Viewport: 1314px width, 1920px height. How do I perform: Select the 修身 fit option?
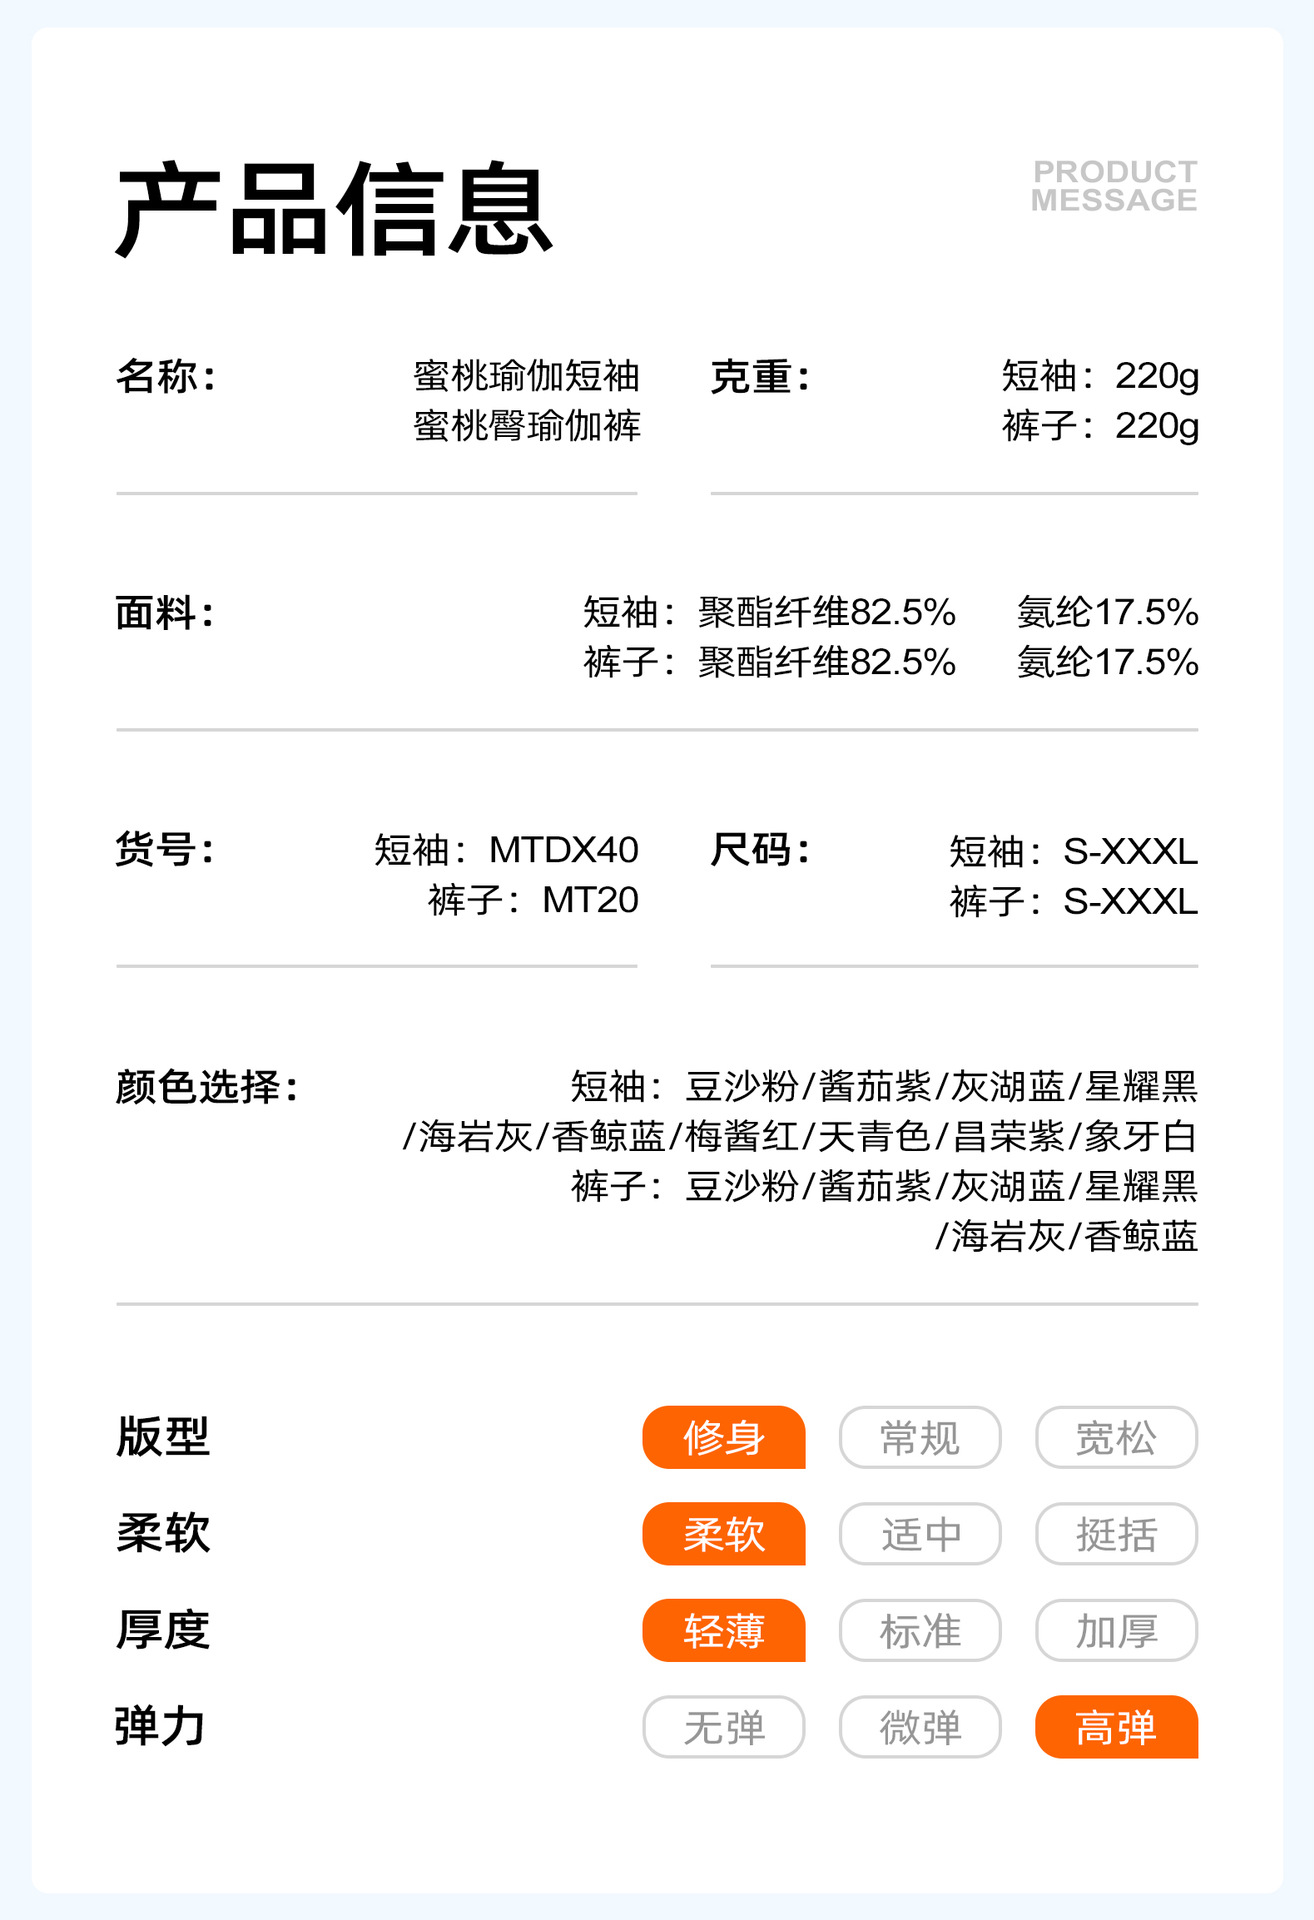coord(723,1438)
